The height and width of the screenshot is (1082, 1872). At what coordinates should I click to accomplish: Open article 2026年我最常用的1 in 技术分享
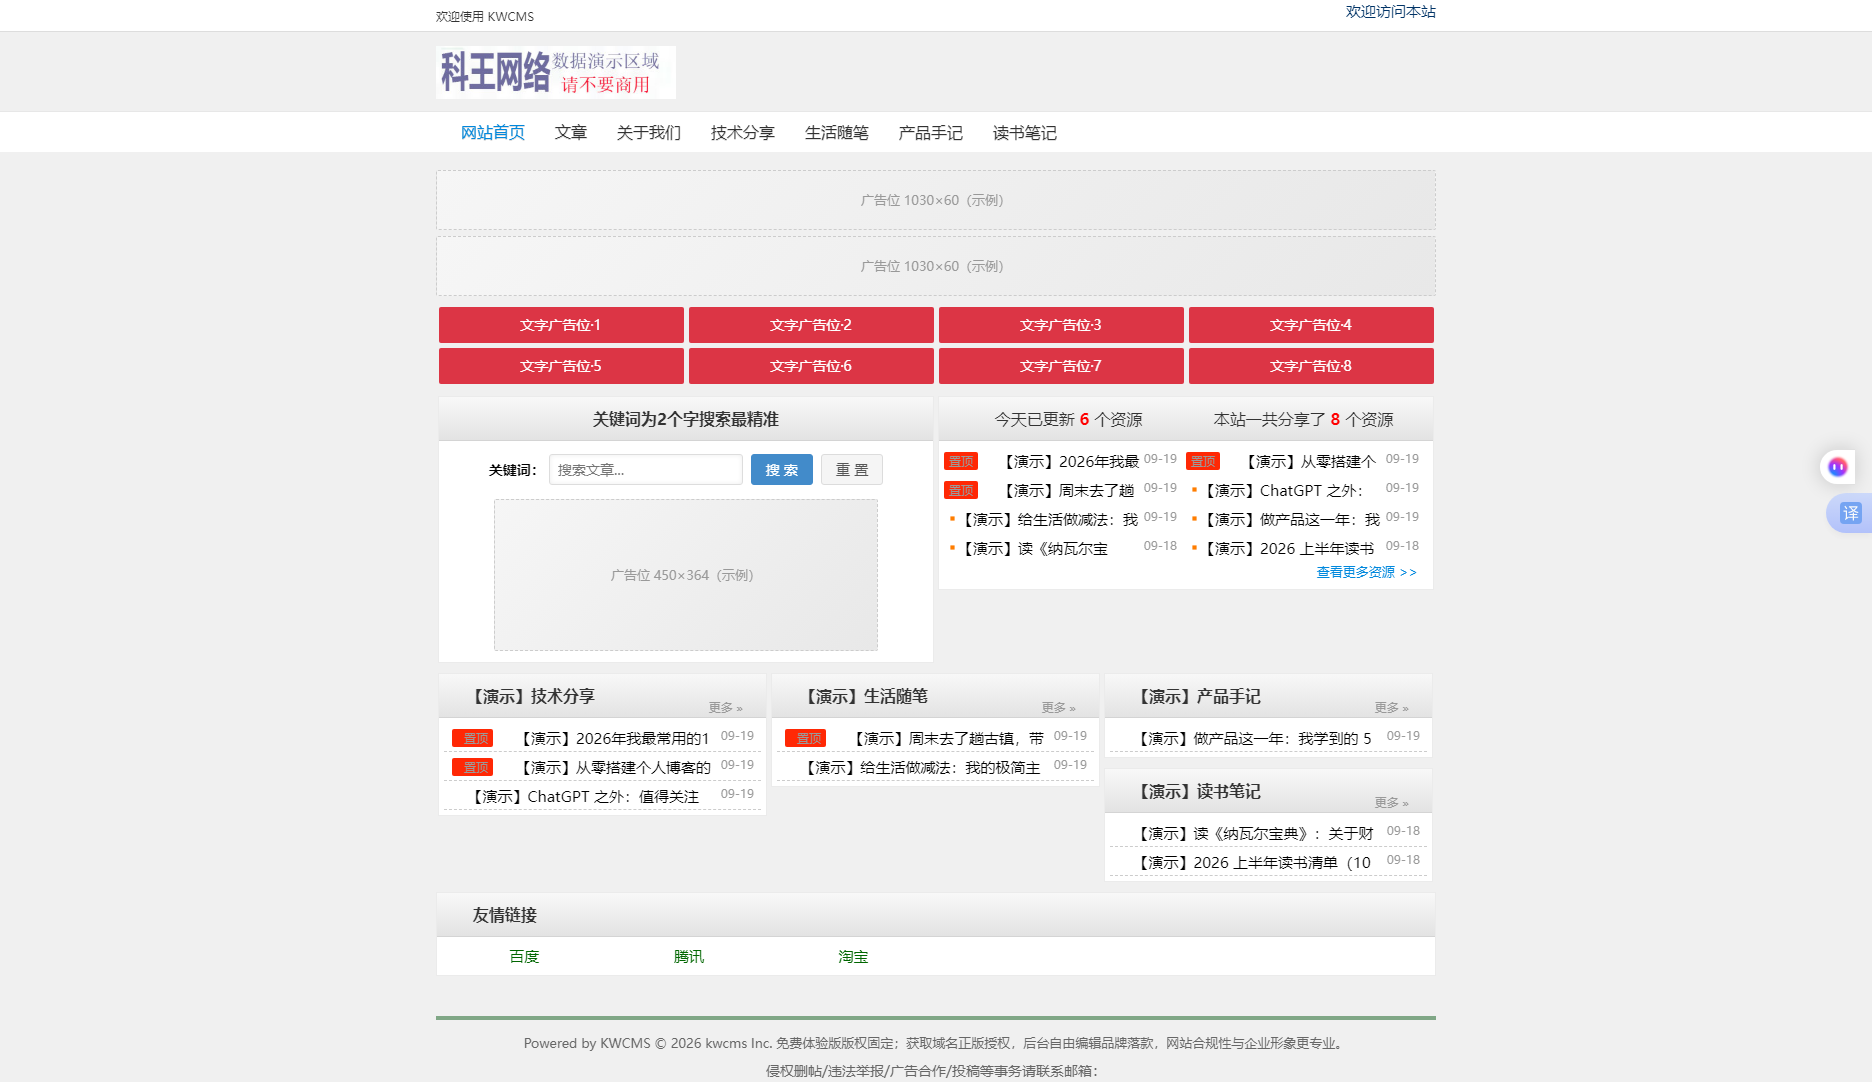pyautogui.click(x=615, y=739)
